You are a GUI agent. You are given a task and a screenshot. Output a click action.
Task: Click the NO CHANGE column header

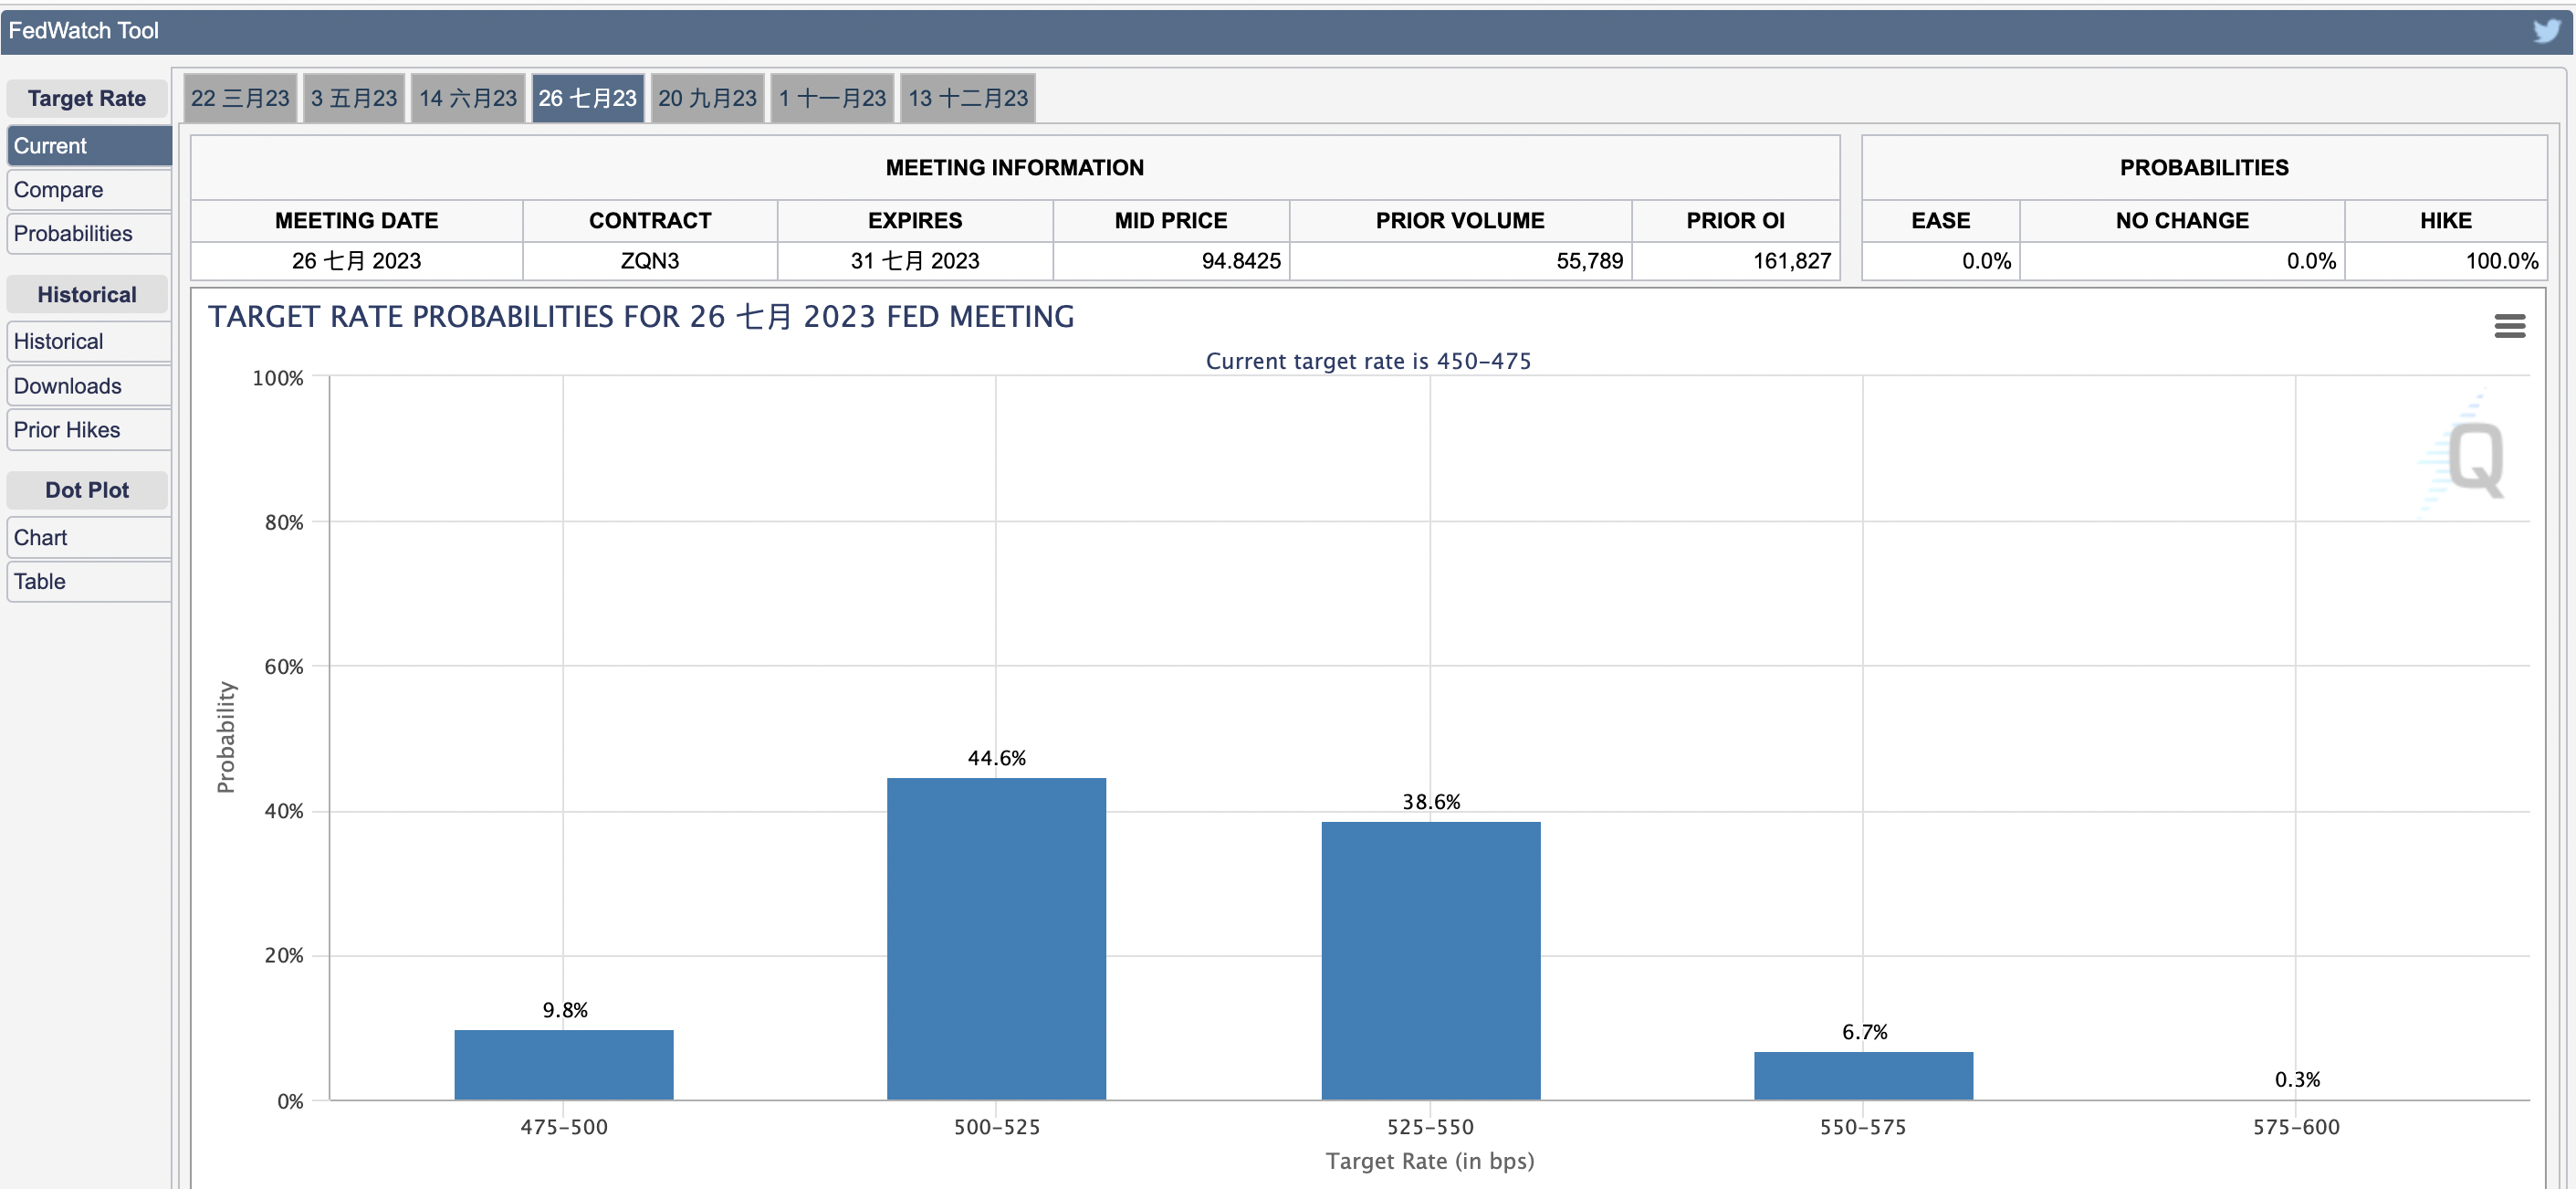[2182, 221]
